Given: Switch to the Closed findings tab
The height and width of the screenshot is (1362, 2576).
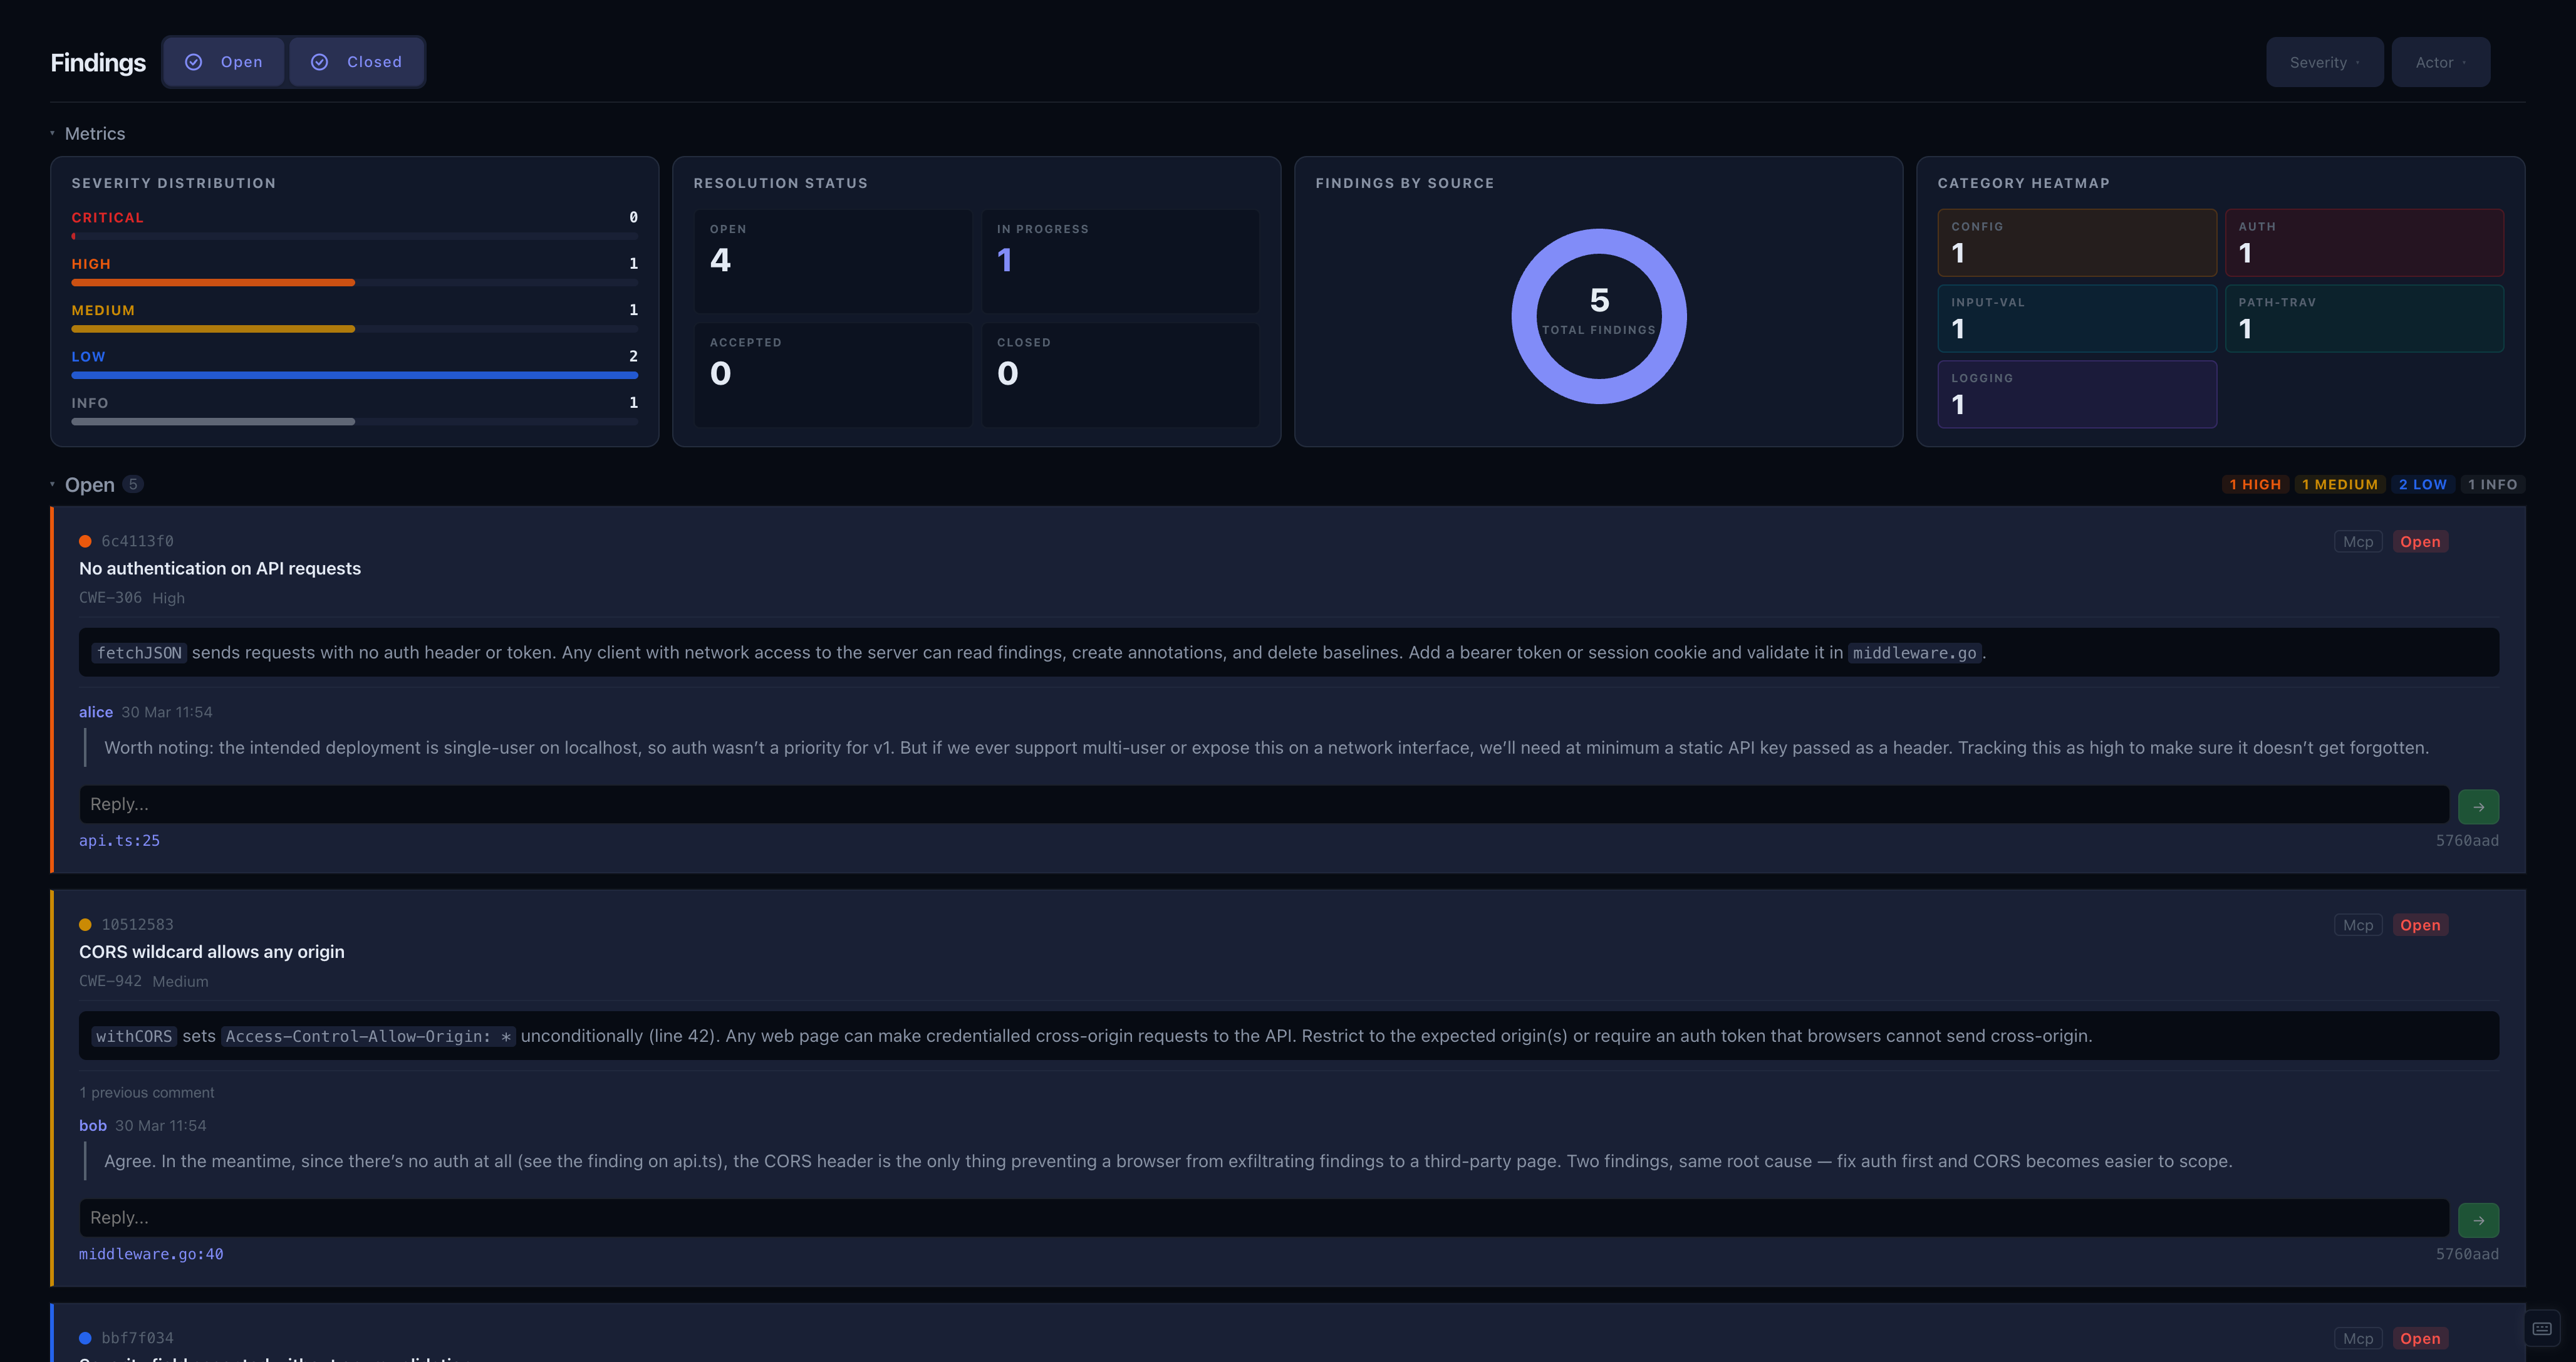Looking at the screenshot, I should [356, 61].
